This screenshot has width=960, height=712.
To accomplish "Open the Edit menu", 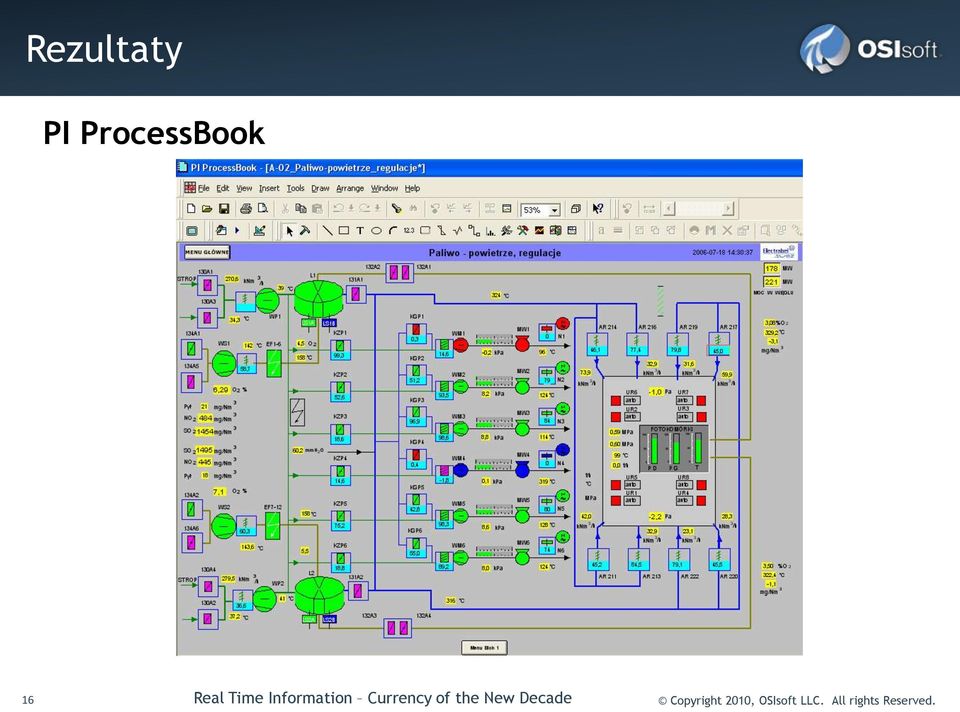I will click(223, 189).
